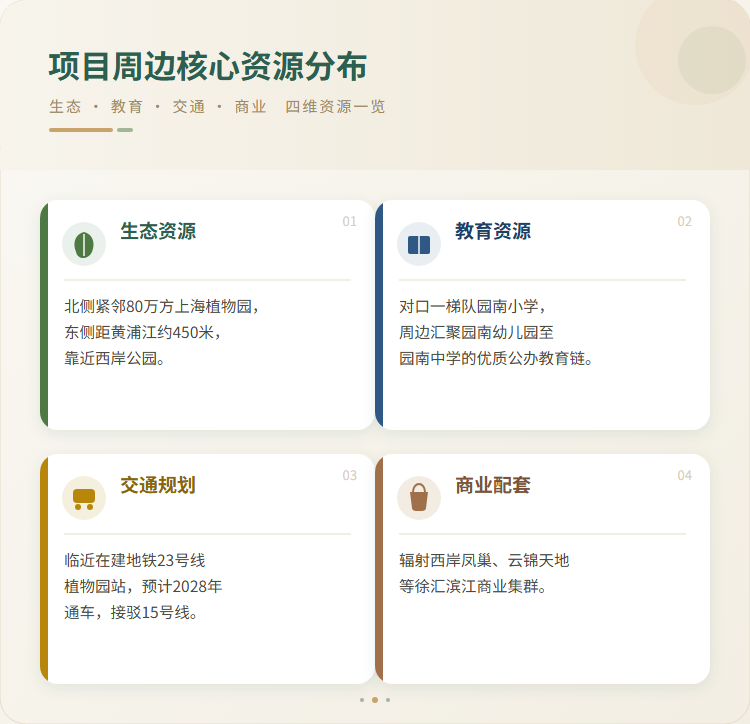Image resolution: width=750 pixels, height=724 pixels.
Task: Select the line 辐射西岸凤巢、云锦天地
Action: [x=484, y=560]
